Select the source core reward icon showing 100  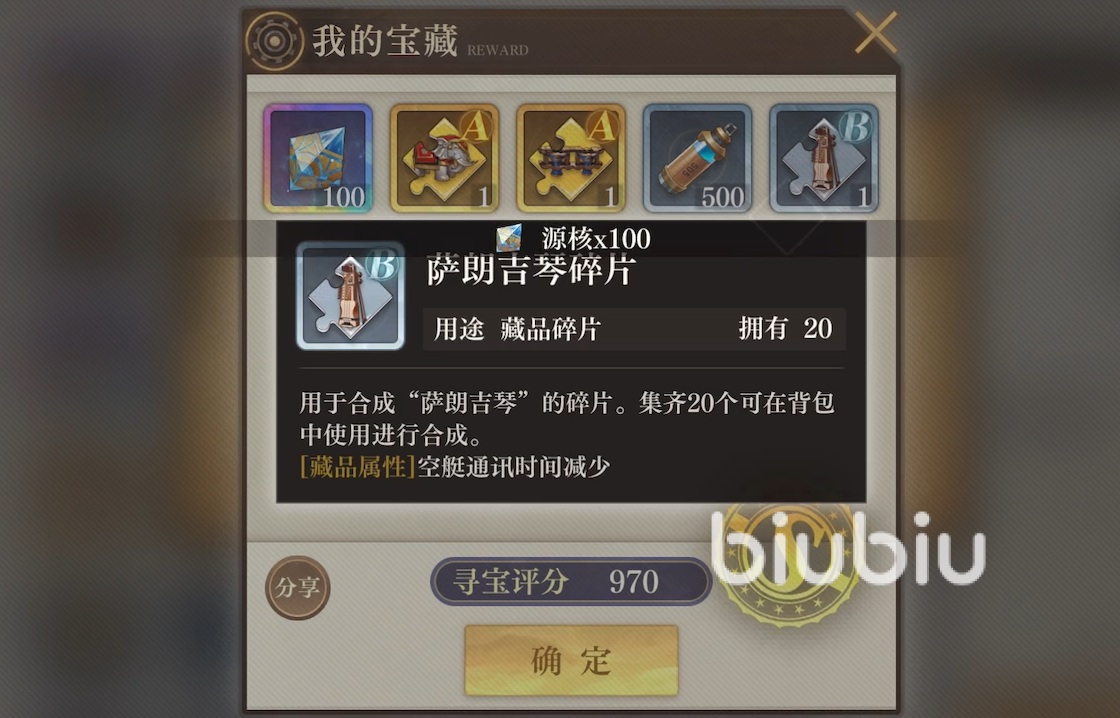click(x=318, y=158)
